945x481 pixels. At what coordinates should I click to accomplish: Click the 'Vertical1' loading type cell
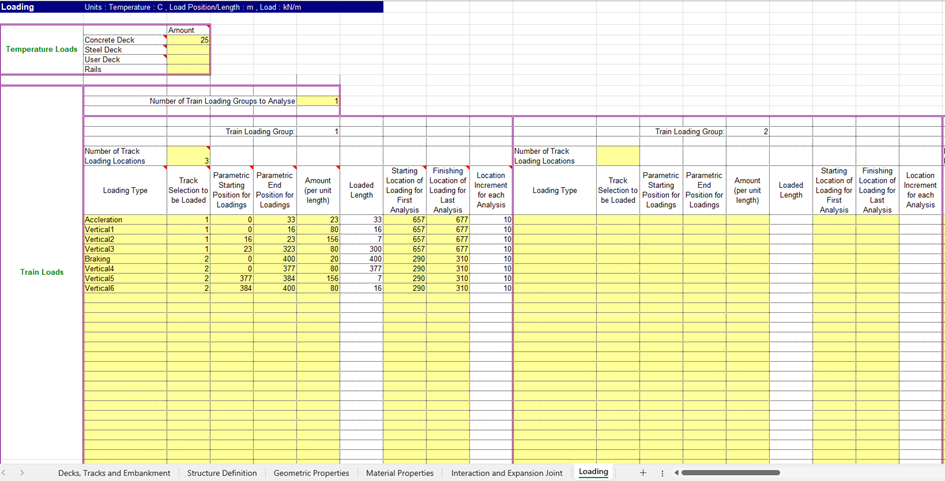125,230
